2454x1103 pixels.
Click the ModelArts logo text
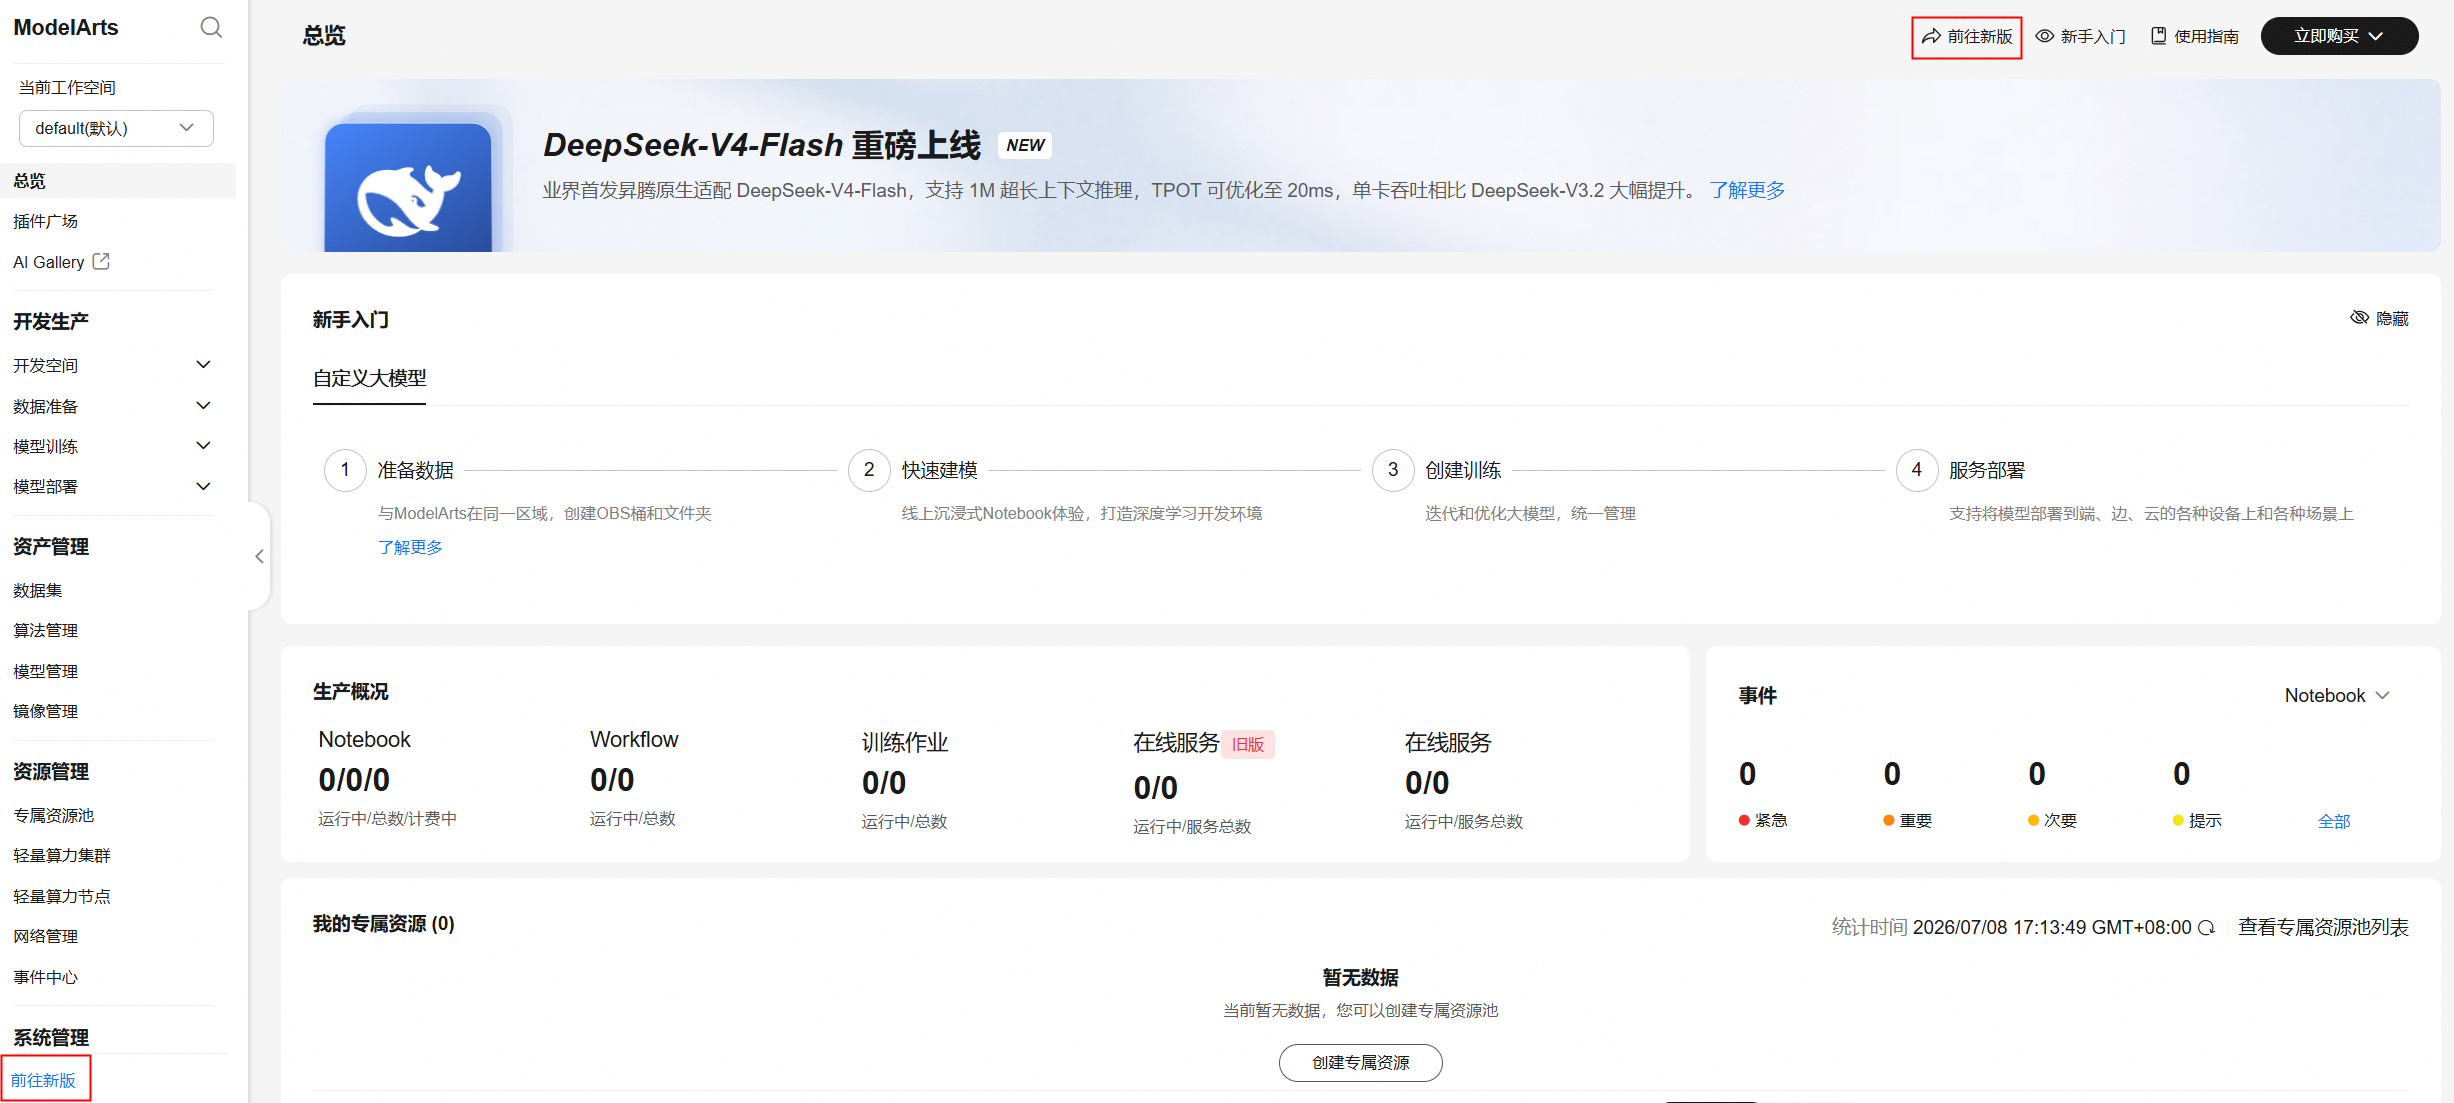pos(66,27)
